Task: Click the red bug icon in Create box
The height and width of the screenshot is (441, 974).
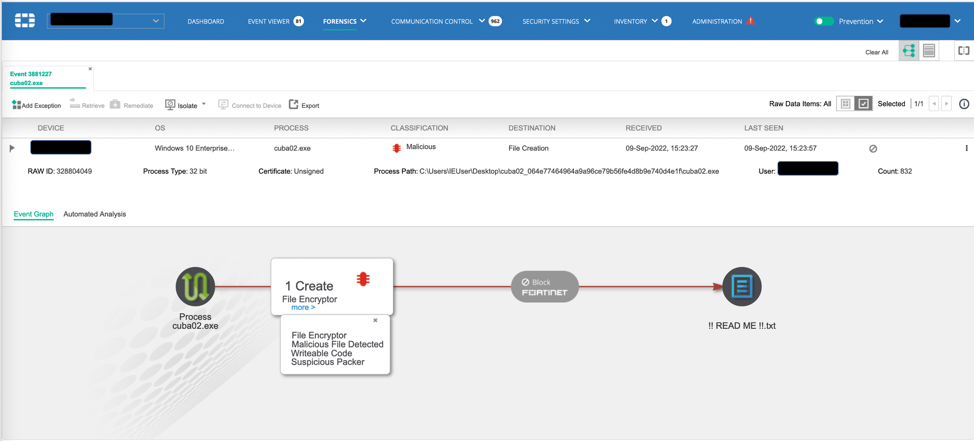Action: (x=363, y=279)
